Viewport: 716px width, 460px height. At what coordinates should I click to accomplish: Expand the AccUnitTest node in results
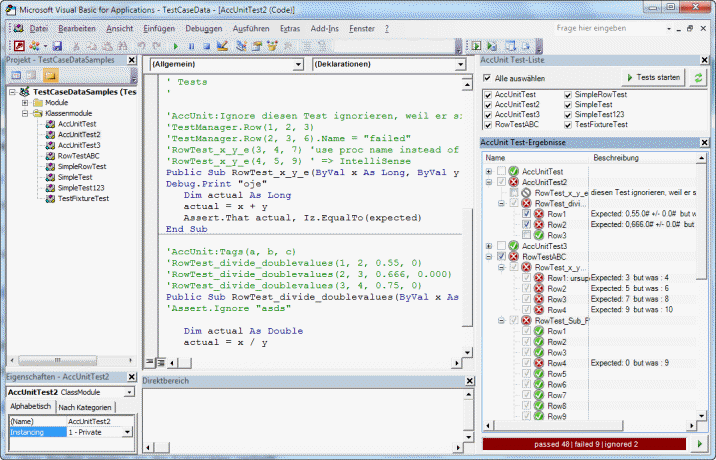coord(488,172)
